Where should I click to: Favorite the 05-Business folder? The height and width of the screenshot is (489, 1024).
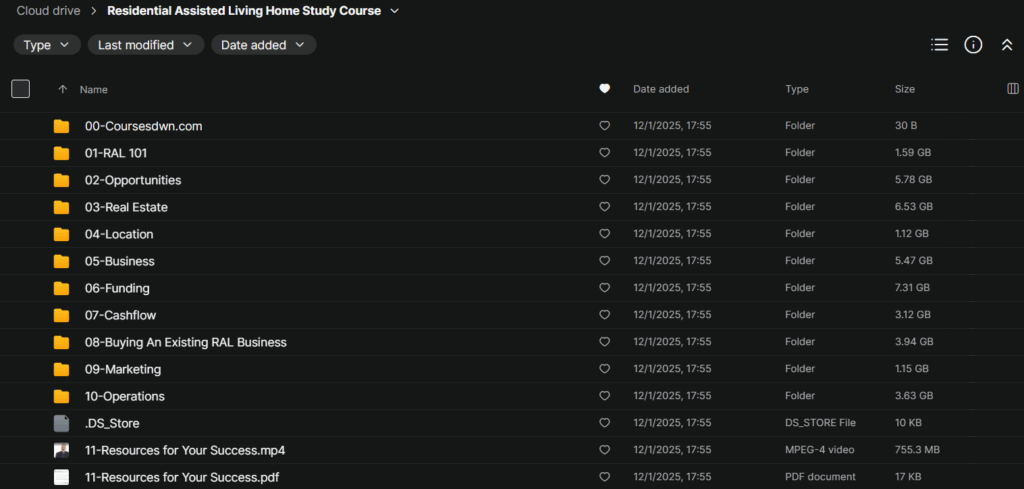click(x=604, y=261)
